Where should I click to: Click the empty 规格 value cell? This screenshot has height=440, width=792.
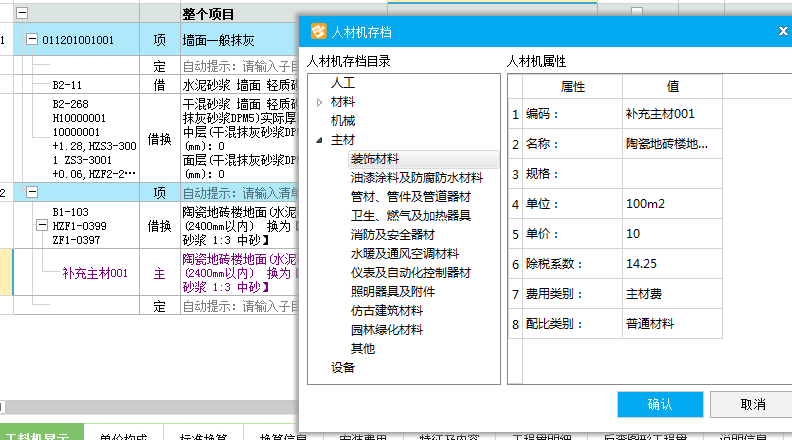click(x=672, y=174)
